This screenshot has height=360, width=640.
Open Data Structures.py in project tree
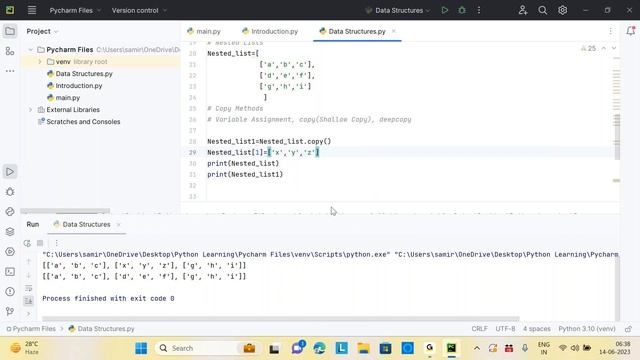[84, 74]
